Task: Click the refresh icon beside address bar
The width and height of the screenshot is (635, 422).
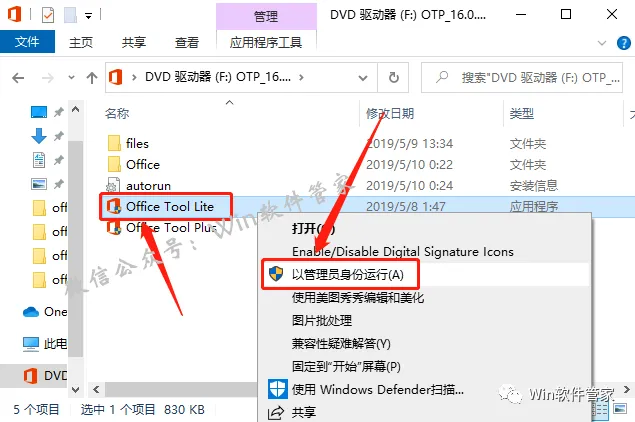Action: click(393, 77)
